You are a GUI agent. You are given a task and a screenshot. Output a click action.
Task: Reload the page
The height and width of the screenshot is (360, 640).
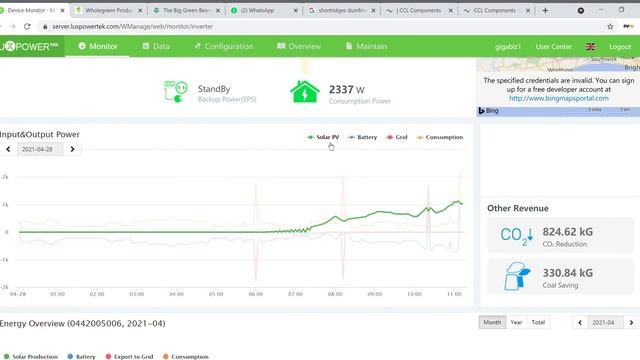(x=27, y=27)
